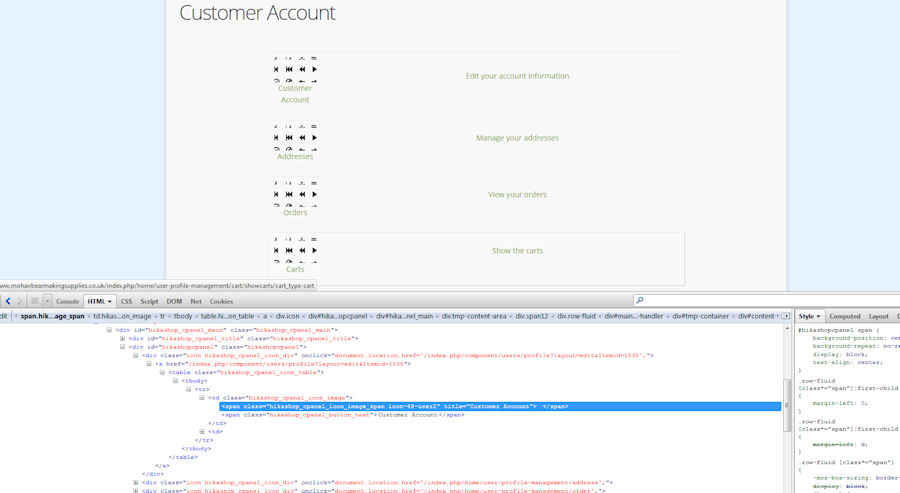Image resolution: width=900 pixels, height=493 pixels.
Task: Select the hikashop_cpanel_button_text span line
Action: click(343, 415)
